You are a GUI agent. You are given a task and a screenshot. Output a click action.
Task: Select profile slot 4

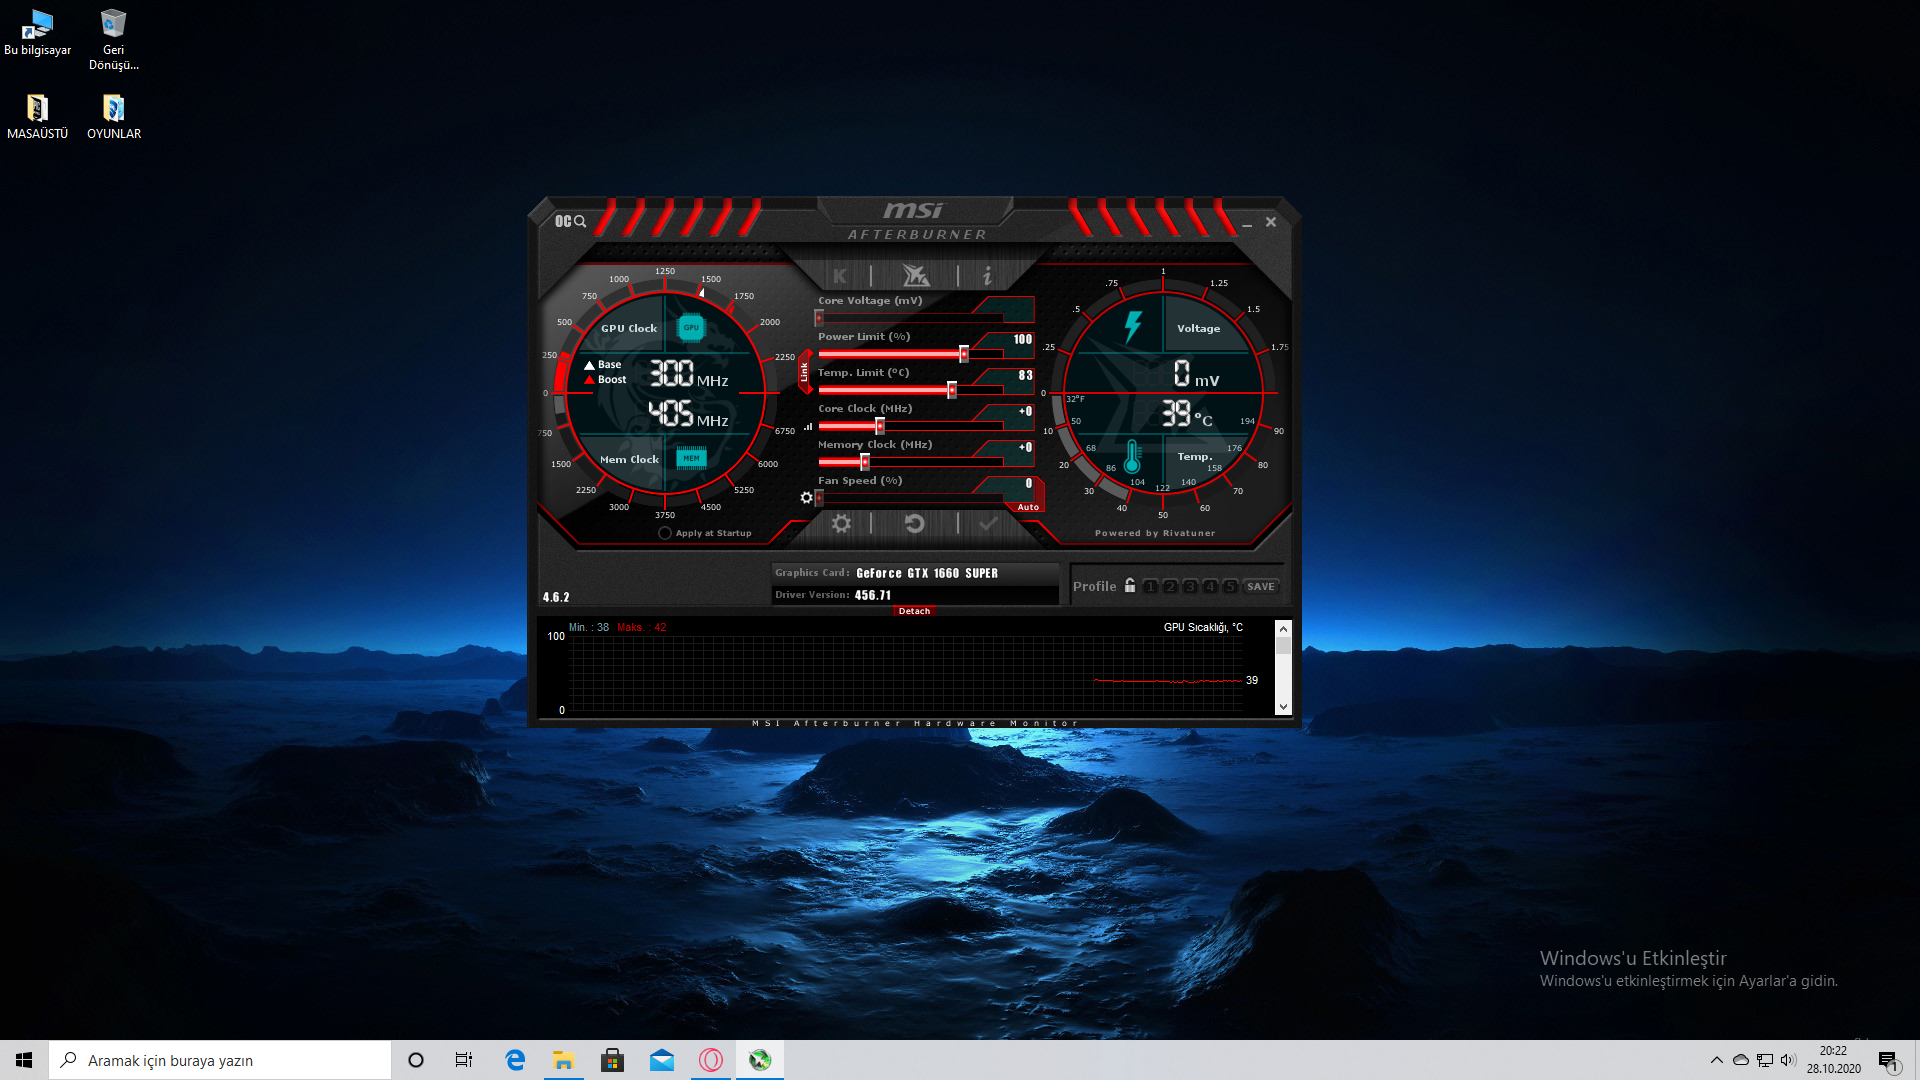1210,586
